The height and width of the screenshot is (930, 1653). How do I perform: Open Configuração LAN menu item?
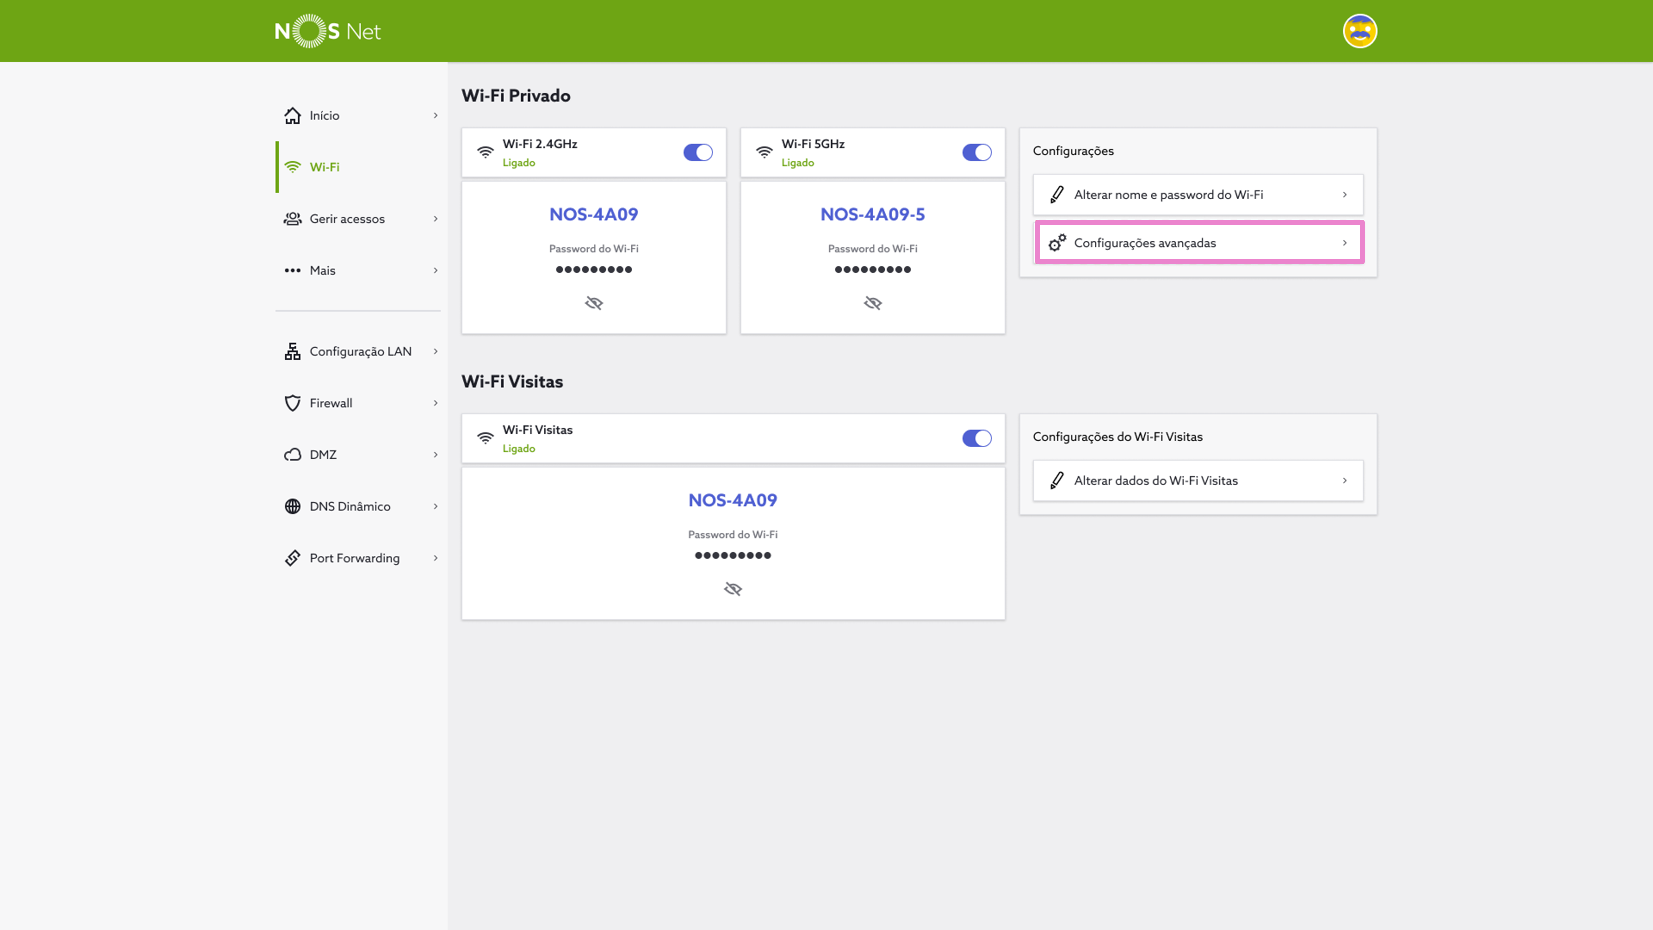pos(359,351)
